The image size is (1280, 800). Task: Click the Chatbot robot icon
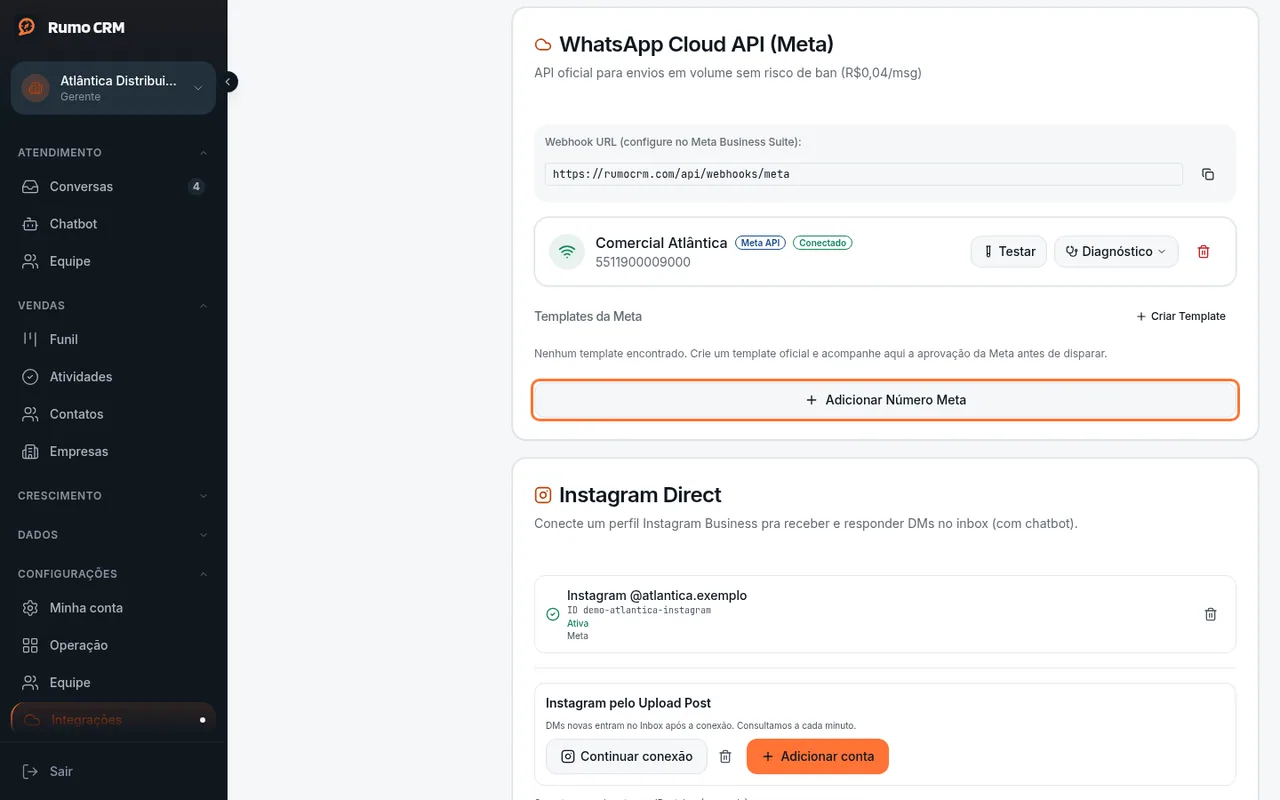[x=31, y=224]
